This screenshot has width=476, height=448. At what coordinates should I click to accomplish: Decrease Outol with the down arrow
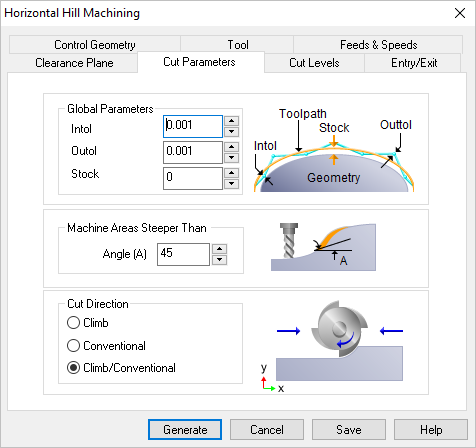(x=231, y=158)
